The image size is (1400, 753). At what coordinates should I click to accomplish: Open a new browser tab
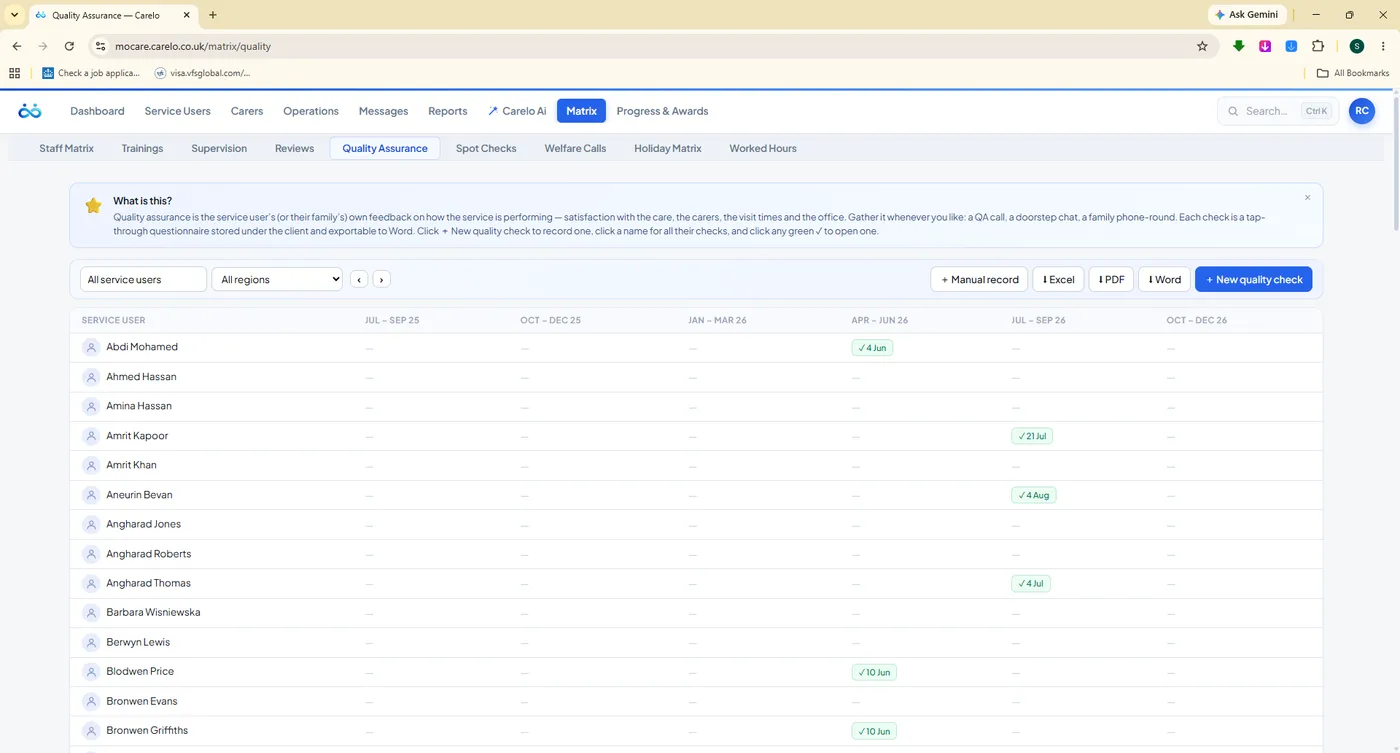pos(213,15)
